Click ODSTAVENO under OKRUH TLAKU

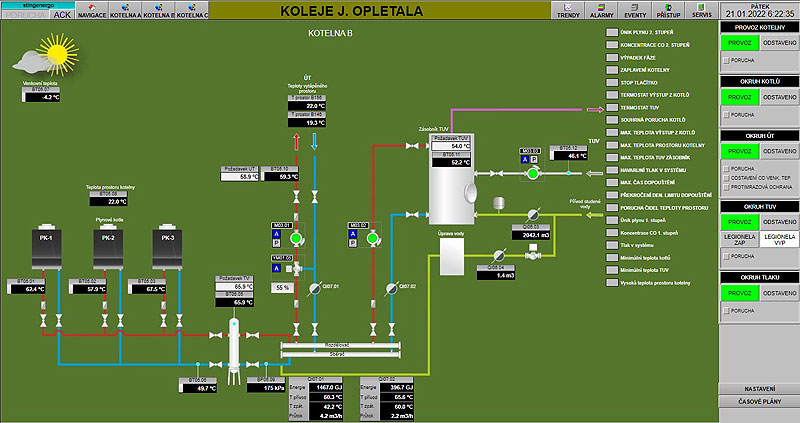tap(780, 293)
